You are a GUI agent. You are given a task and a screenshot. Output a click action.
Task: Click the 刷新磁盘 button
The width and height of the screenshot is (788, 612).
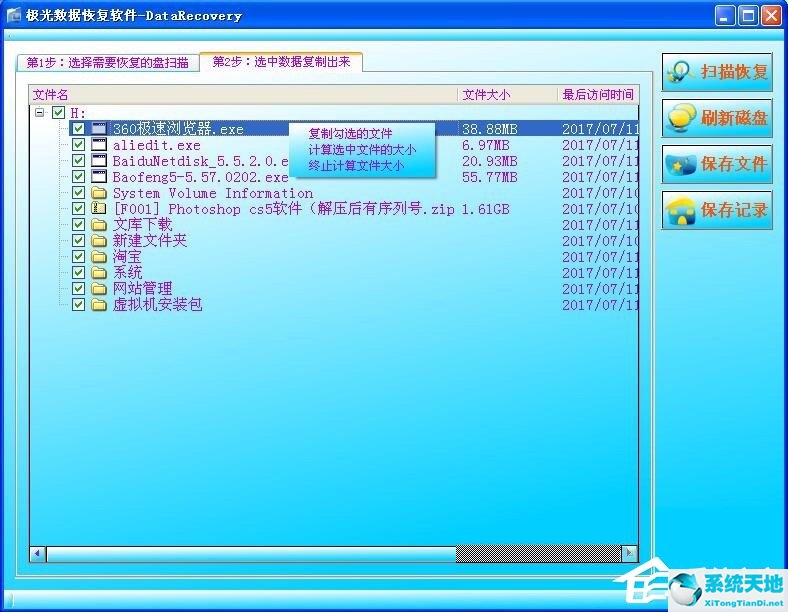717,118
